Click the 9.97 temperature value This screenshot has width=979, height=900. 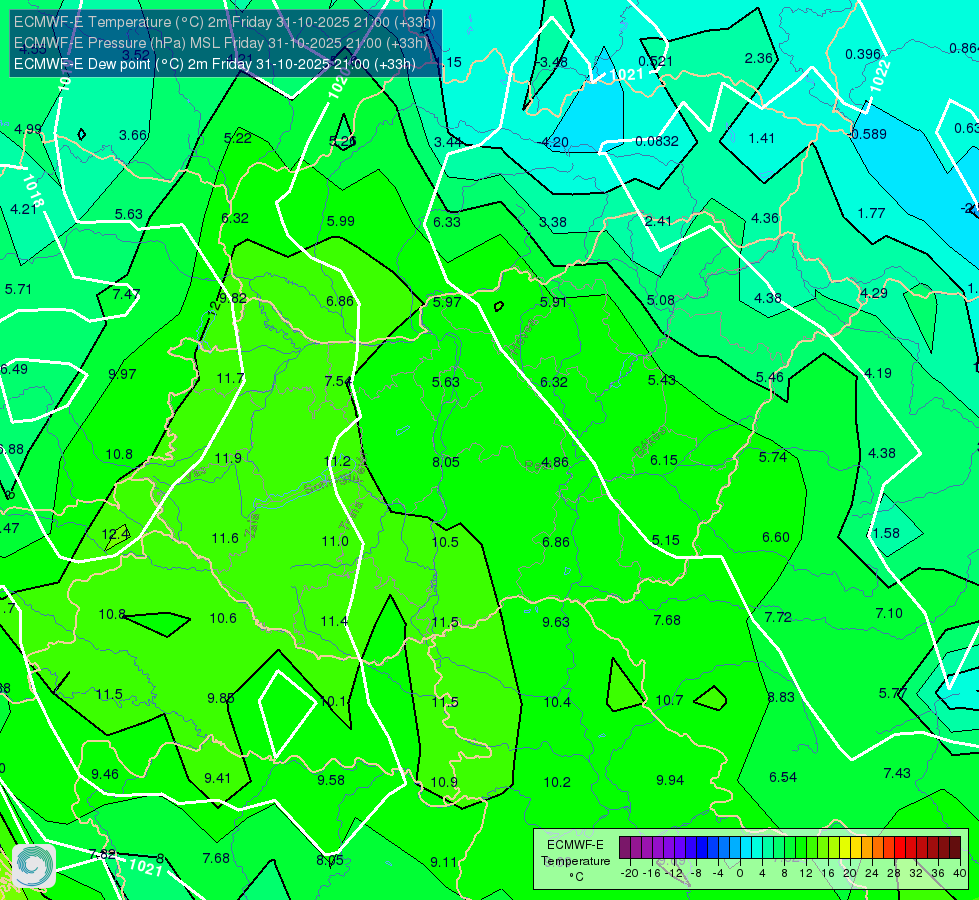(122, 375)
